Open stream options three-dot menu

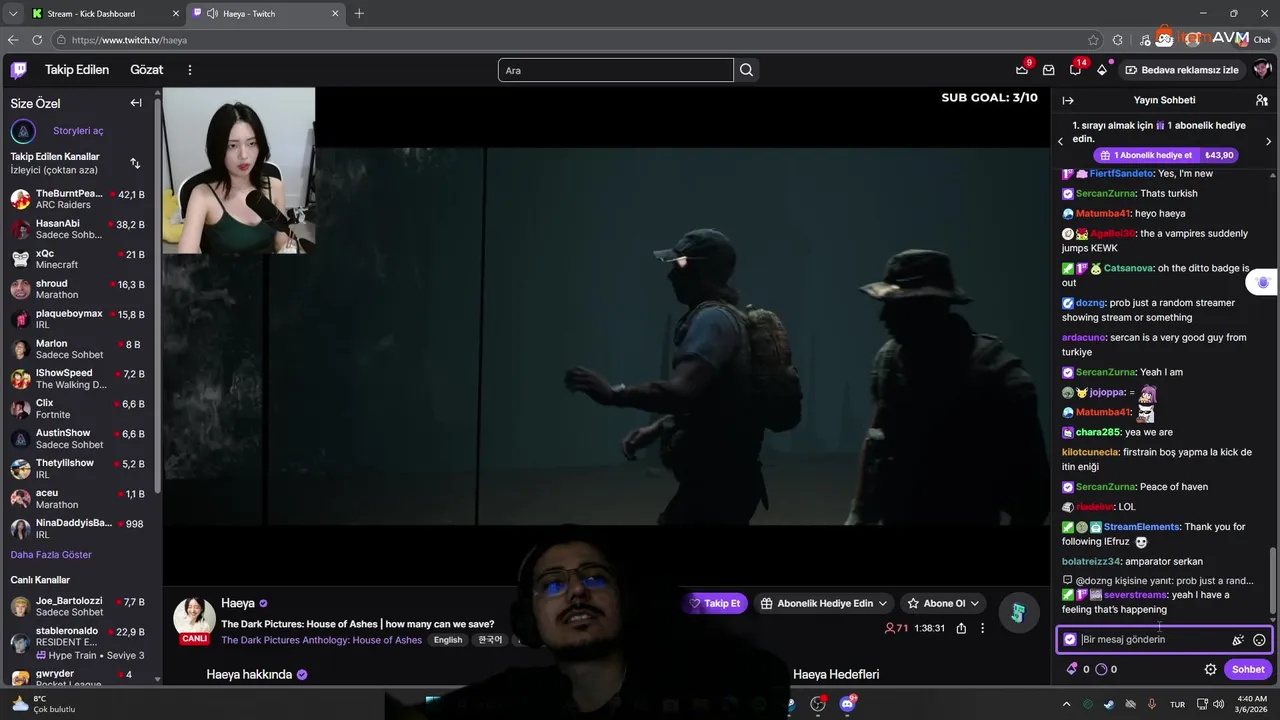[x=982, y=628]
